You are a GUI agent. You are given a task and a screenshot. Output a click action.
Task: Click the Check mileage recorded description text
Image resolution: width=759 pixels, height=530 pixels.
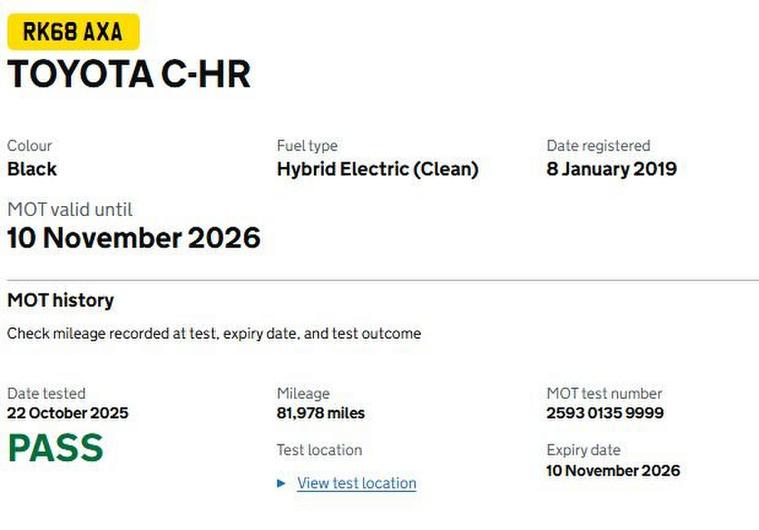214,333
